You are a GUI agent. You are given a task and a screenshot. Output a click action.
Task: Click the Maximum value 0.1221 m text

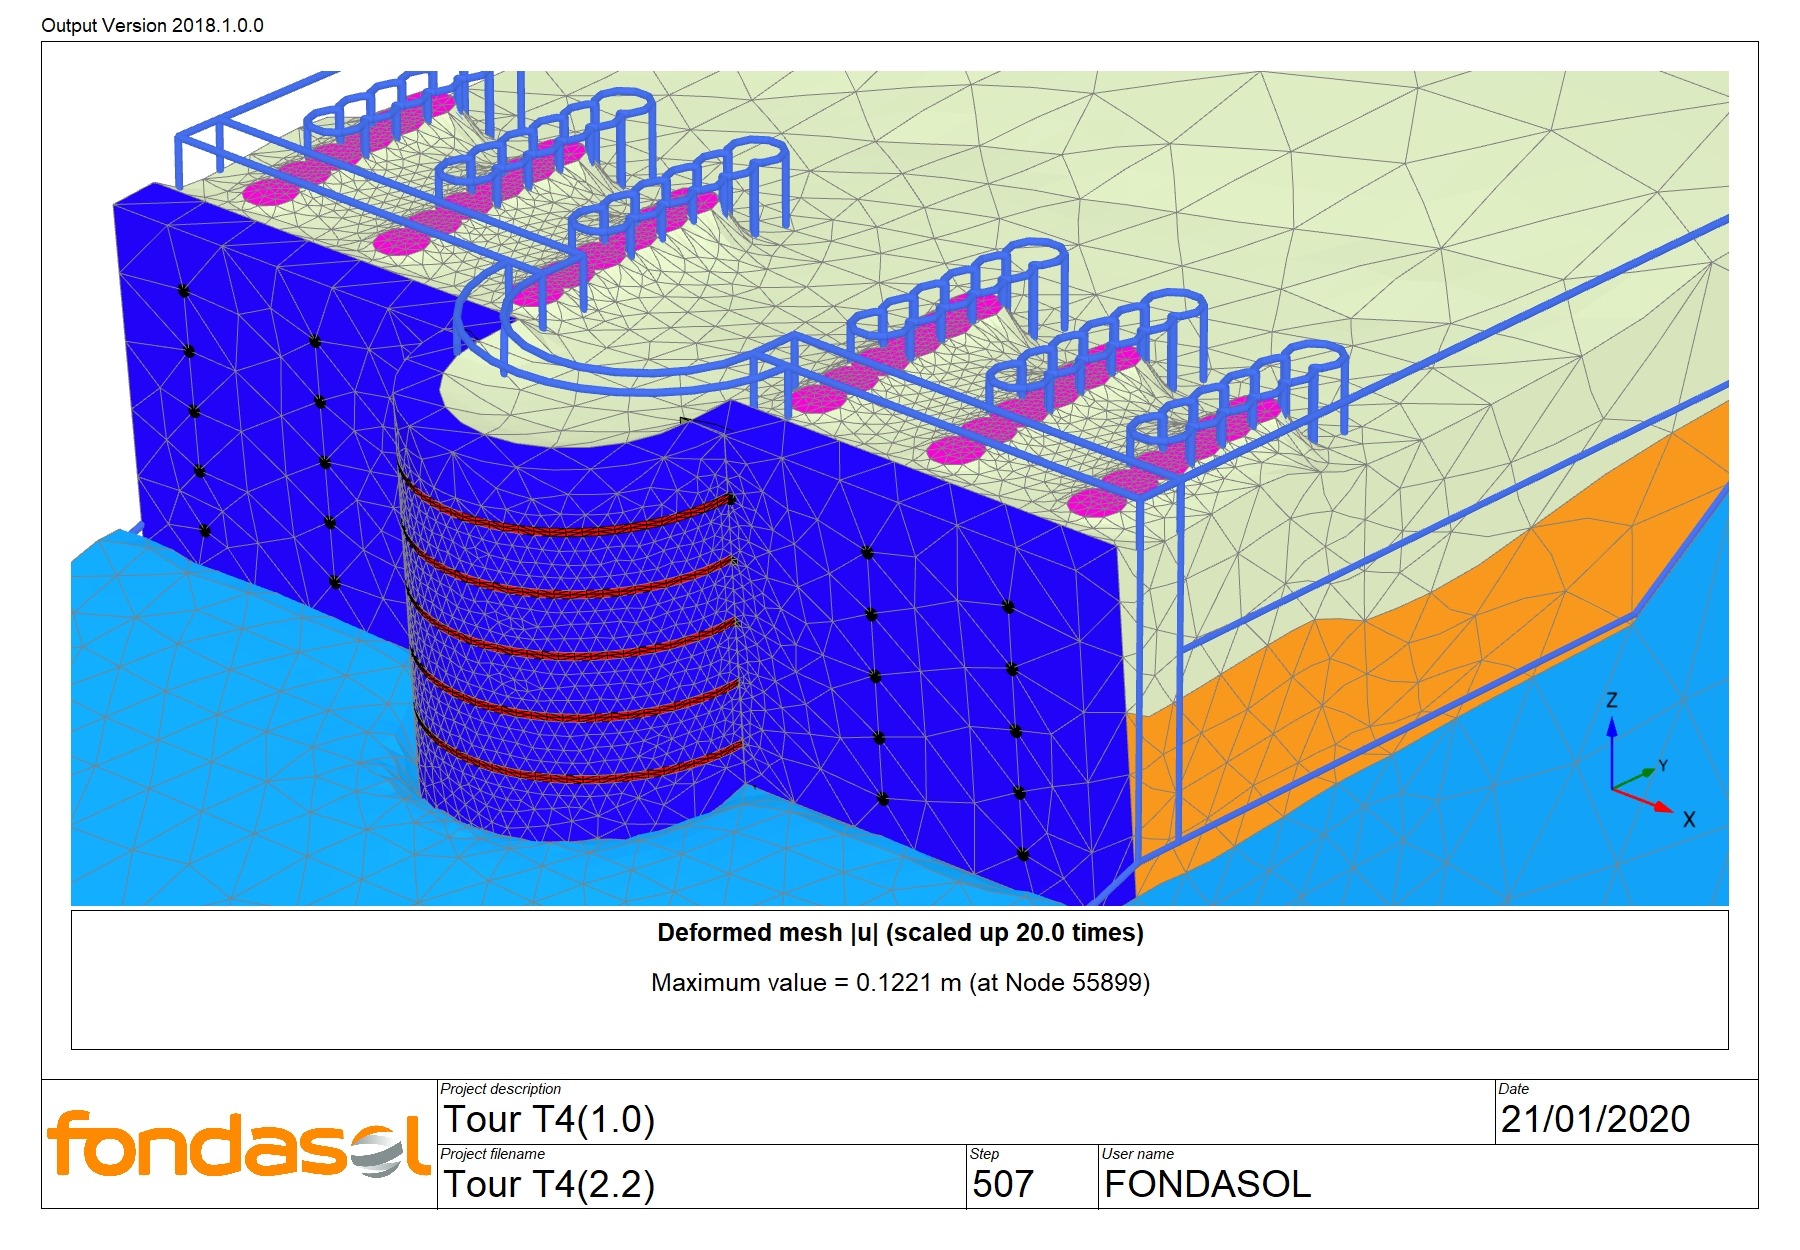[900, 983]
